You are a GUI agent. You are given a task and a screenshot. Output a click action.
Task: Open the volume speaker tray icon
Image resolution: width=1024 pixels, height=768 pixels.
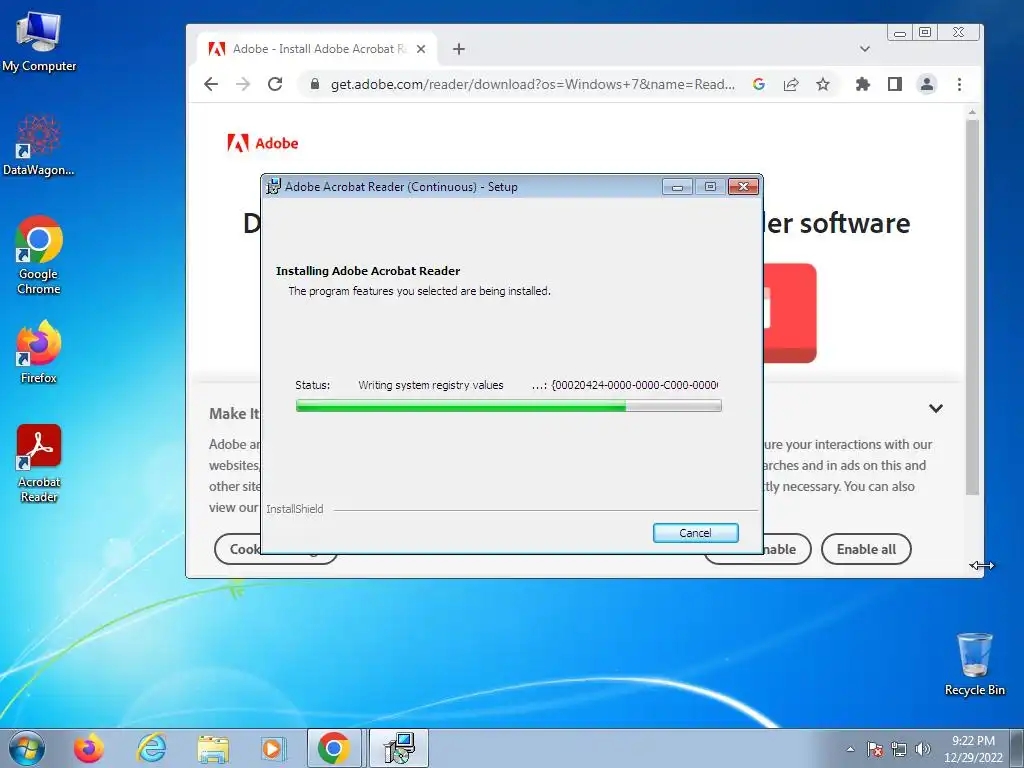tap(923, 749)
